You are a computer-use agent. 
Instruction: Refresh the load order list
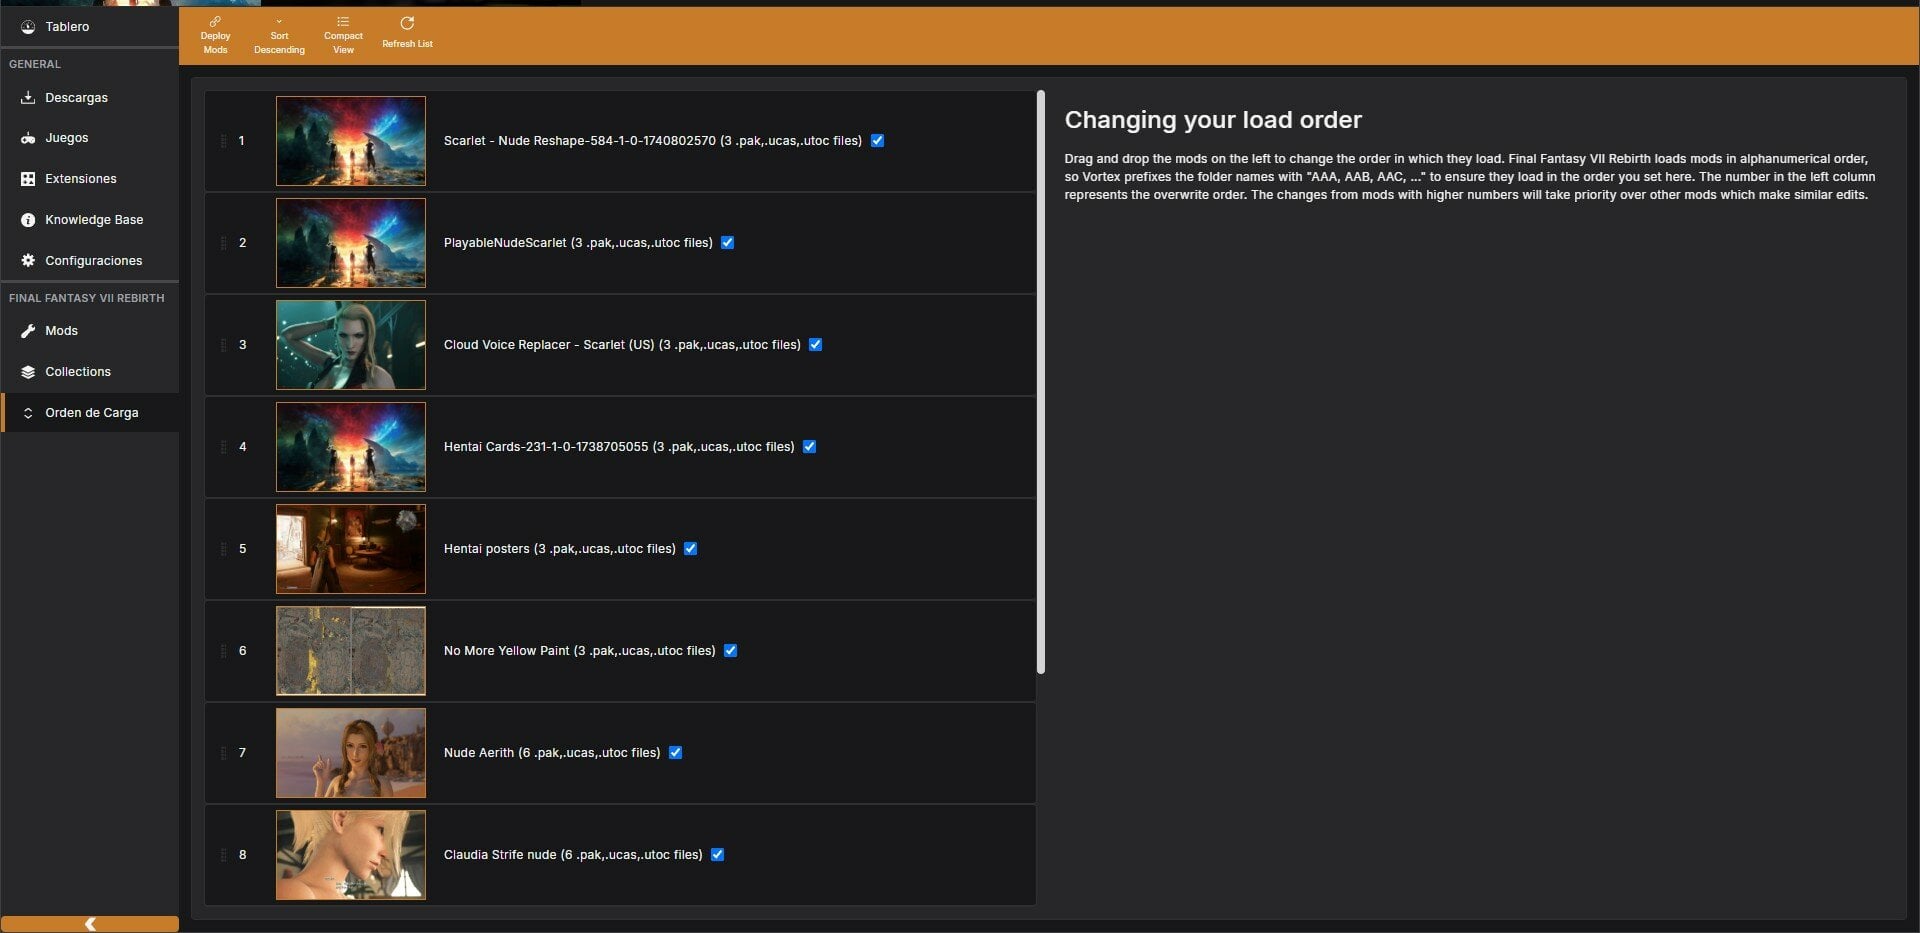click(x=407, y=32)
